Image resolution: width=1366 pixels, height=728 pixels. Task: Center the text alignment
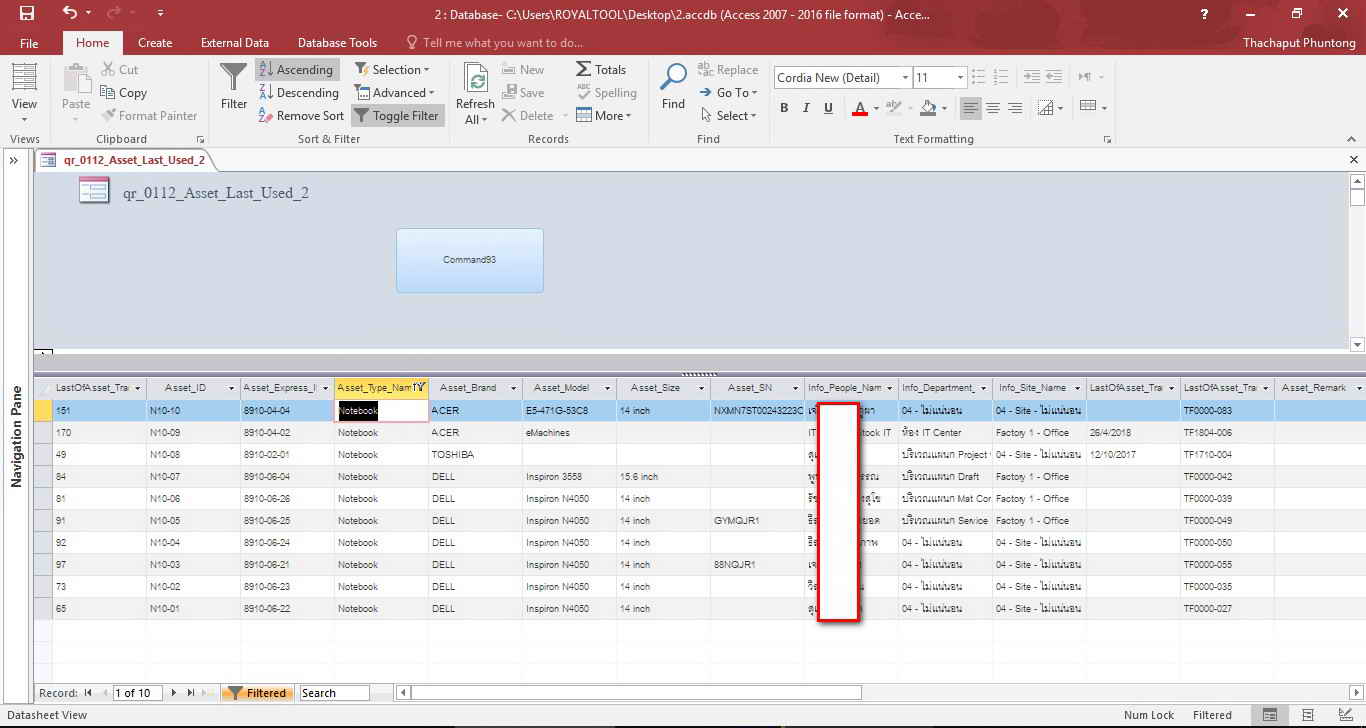pyautogui.click(x=993, y=108)
